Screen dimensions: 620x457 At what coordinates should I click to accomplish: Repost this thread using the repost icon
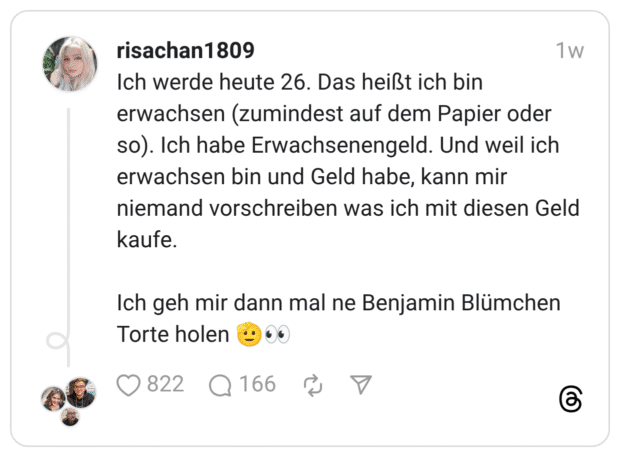click(312, 385)
